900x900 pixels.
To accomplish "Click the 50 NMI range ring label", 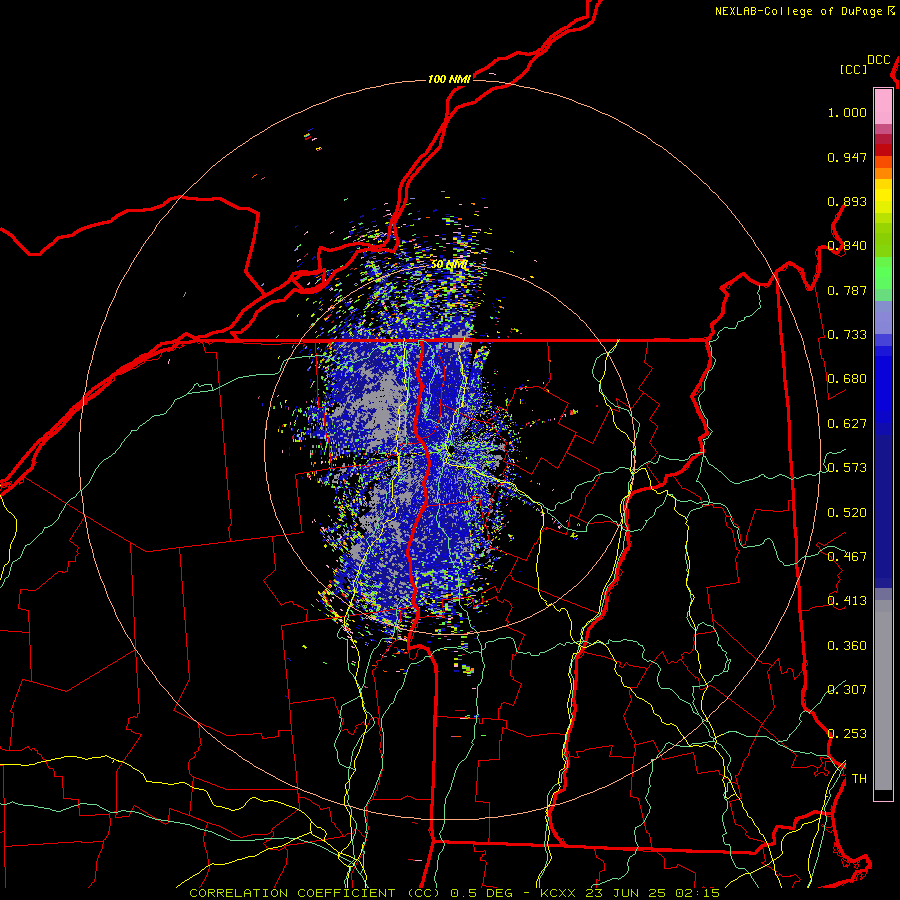I will pos(449,265).
